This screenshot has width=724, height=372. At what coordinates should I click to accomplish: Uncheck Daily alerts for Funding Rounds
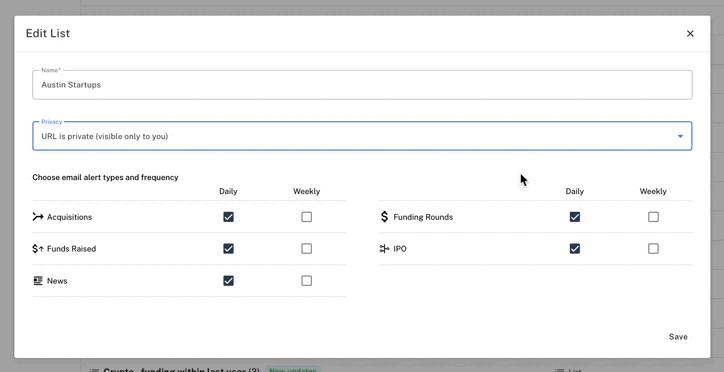[574, 217]
